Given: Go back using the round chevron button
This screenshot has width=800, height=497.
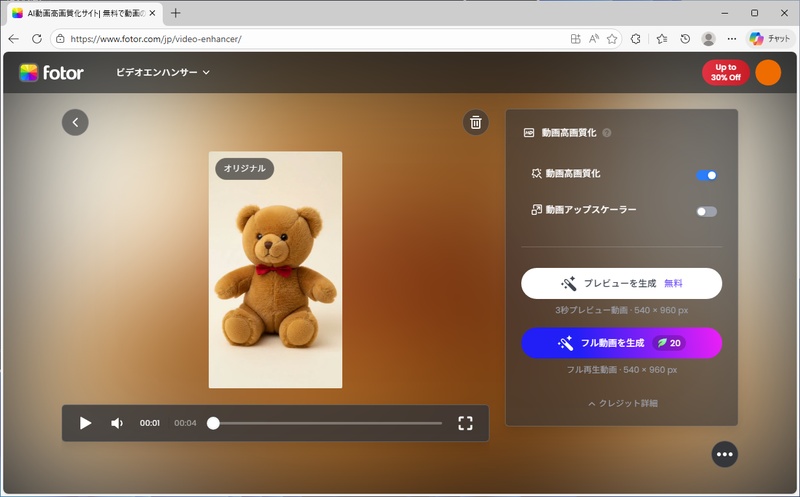Looking at the screenshot, I should (75, 122).
